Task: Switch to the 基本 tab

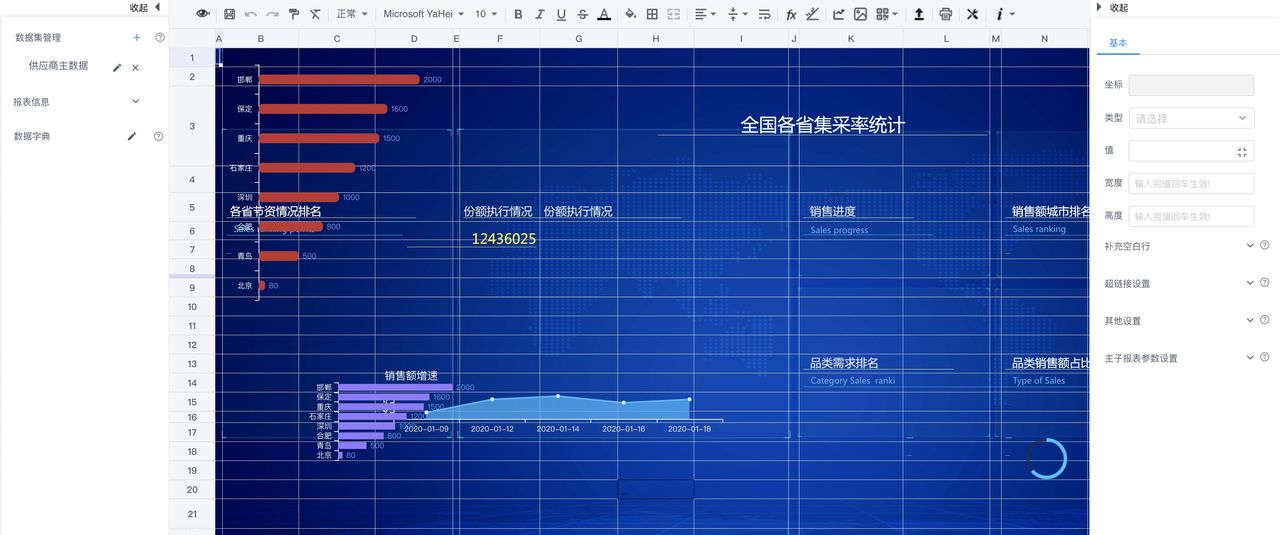Action: pyautogui.click(x=1118, y=43)
